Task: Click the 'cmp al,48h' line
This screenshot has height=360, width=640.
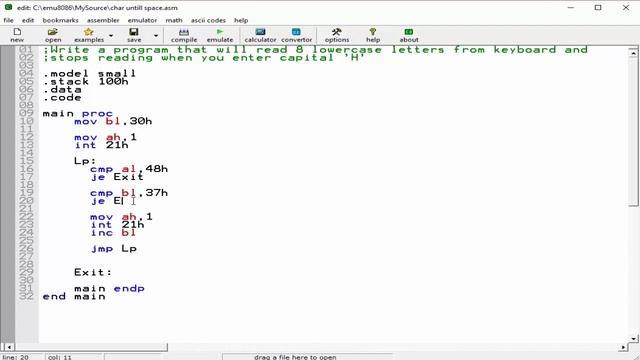Action: pyautogui.click(x=129, y=169)
